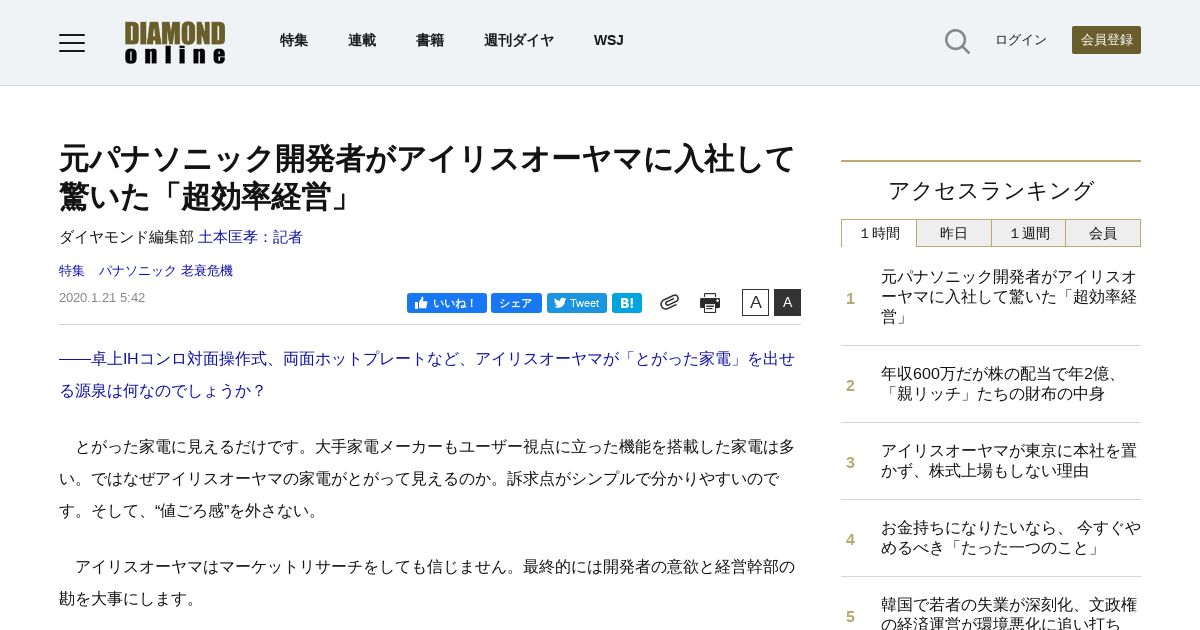
Task: Open the 連載 navigation item
Action: pos(362,41)
